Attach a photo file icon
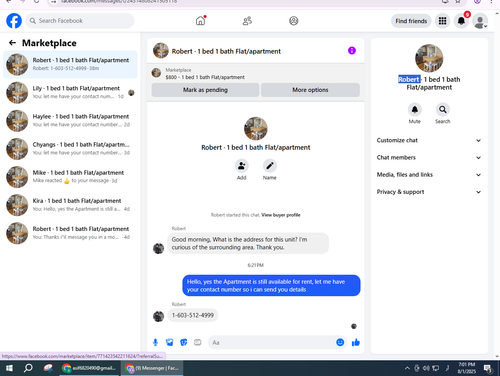The height and width of the screenshot is (376, 500). [x=170, y=342]
